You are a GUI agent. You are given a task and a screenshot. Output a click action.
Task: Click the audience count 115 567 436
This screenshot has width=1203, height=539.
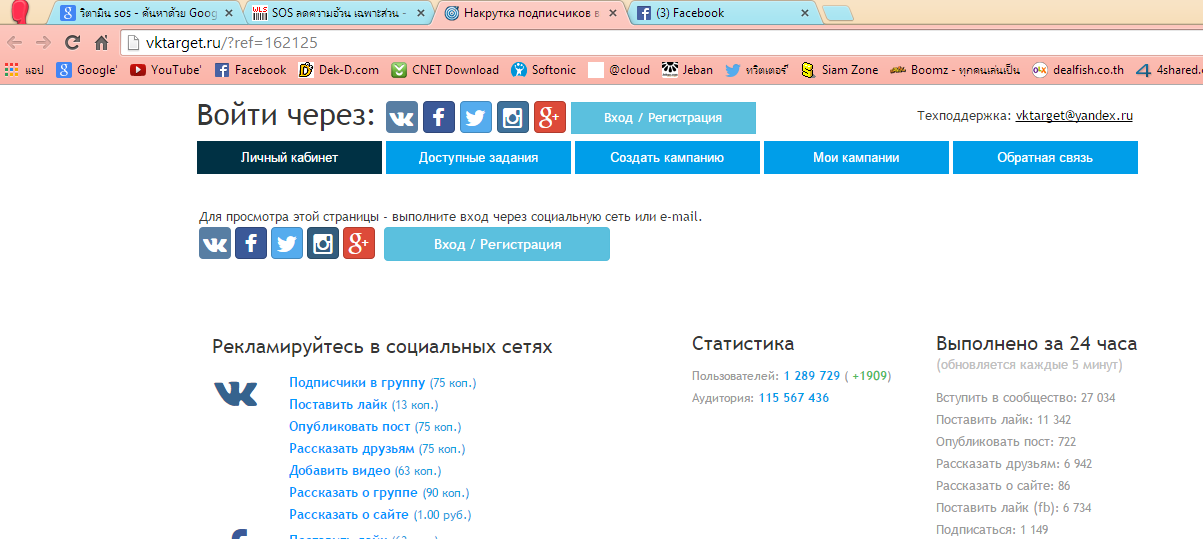click(x=794, y=398)
